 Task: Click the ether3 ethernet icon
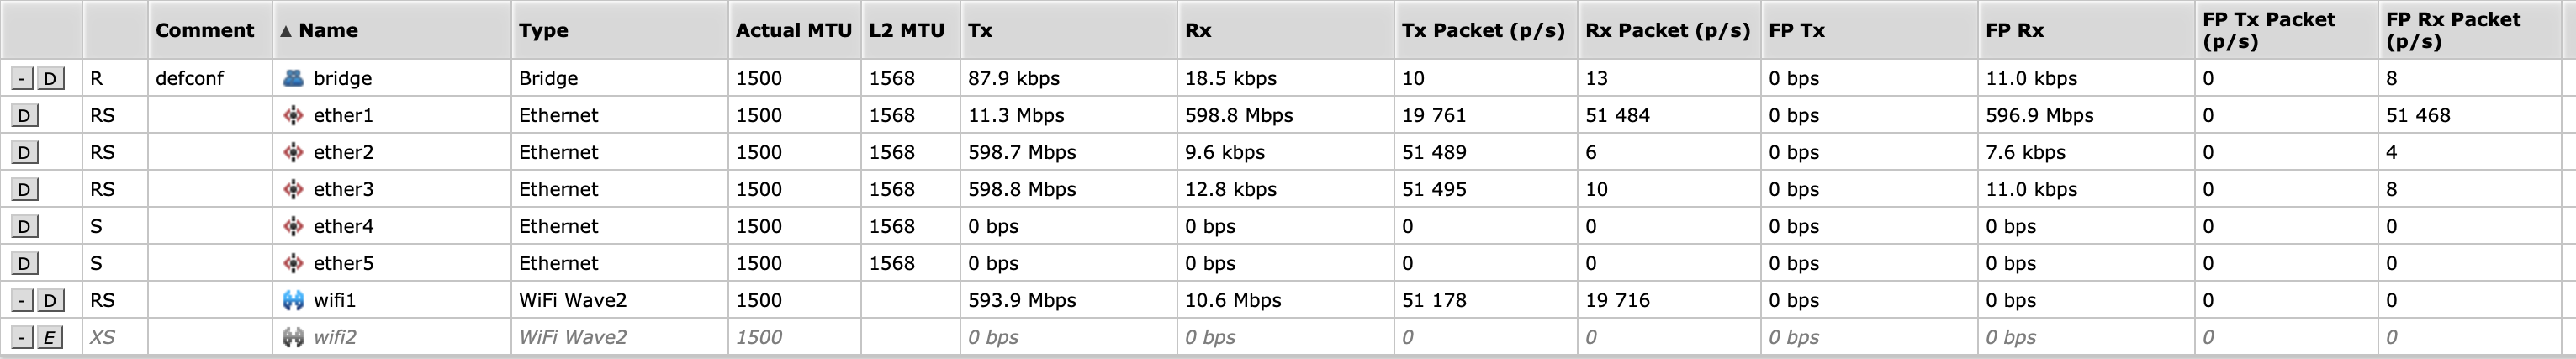[293, 189]
